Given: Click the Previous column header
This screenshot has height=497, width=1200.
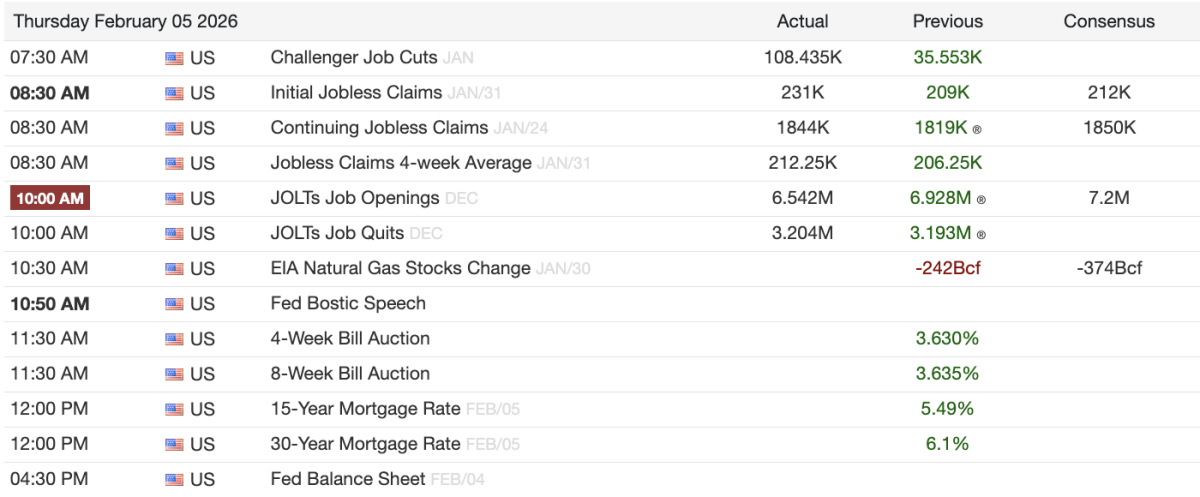Looking at the screenshot, I should click(947, 21).
